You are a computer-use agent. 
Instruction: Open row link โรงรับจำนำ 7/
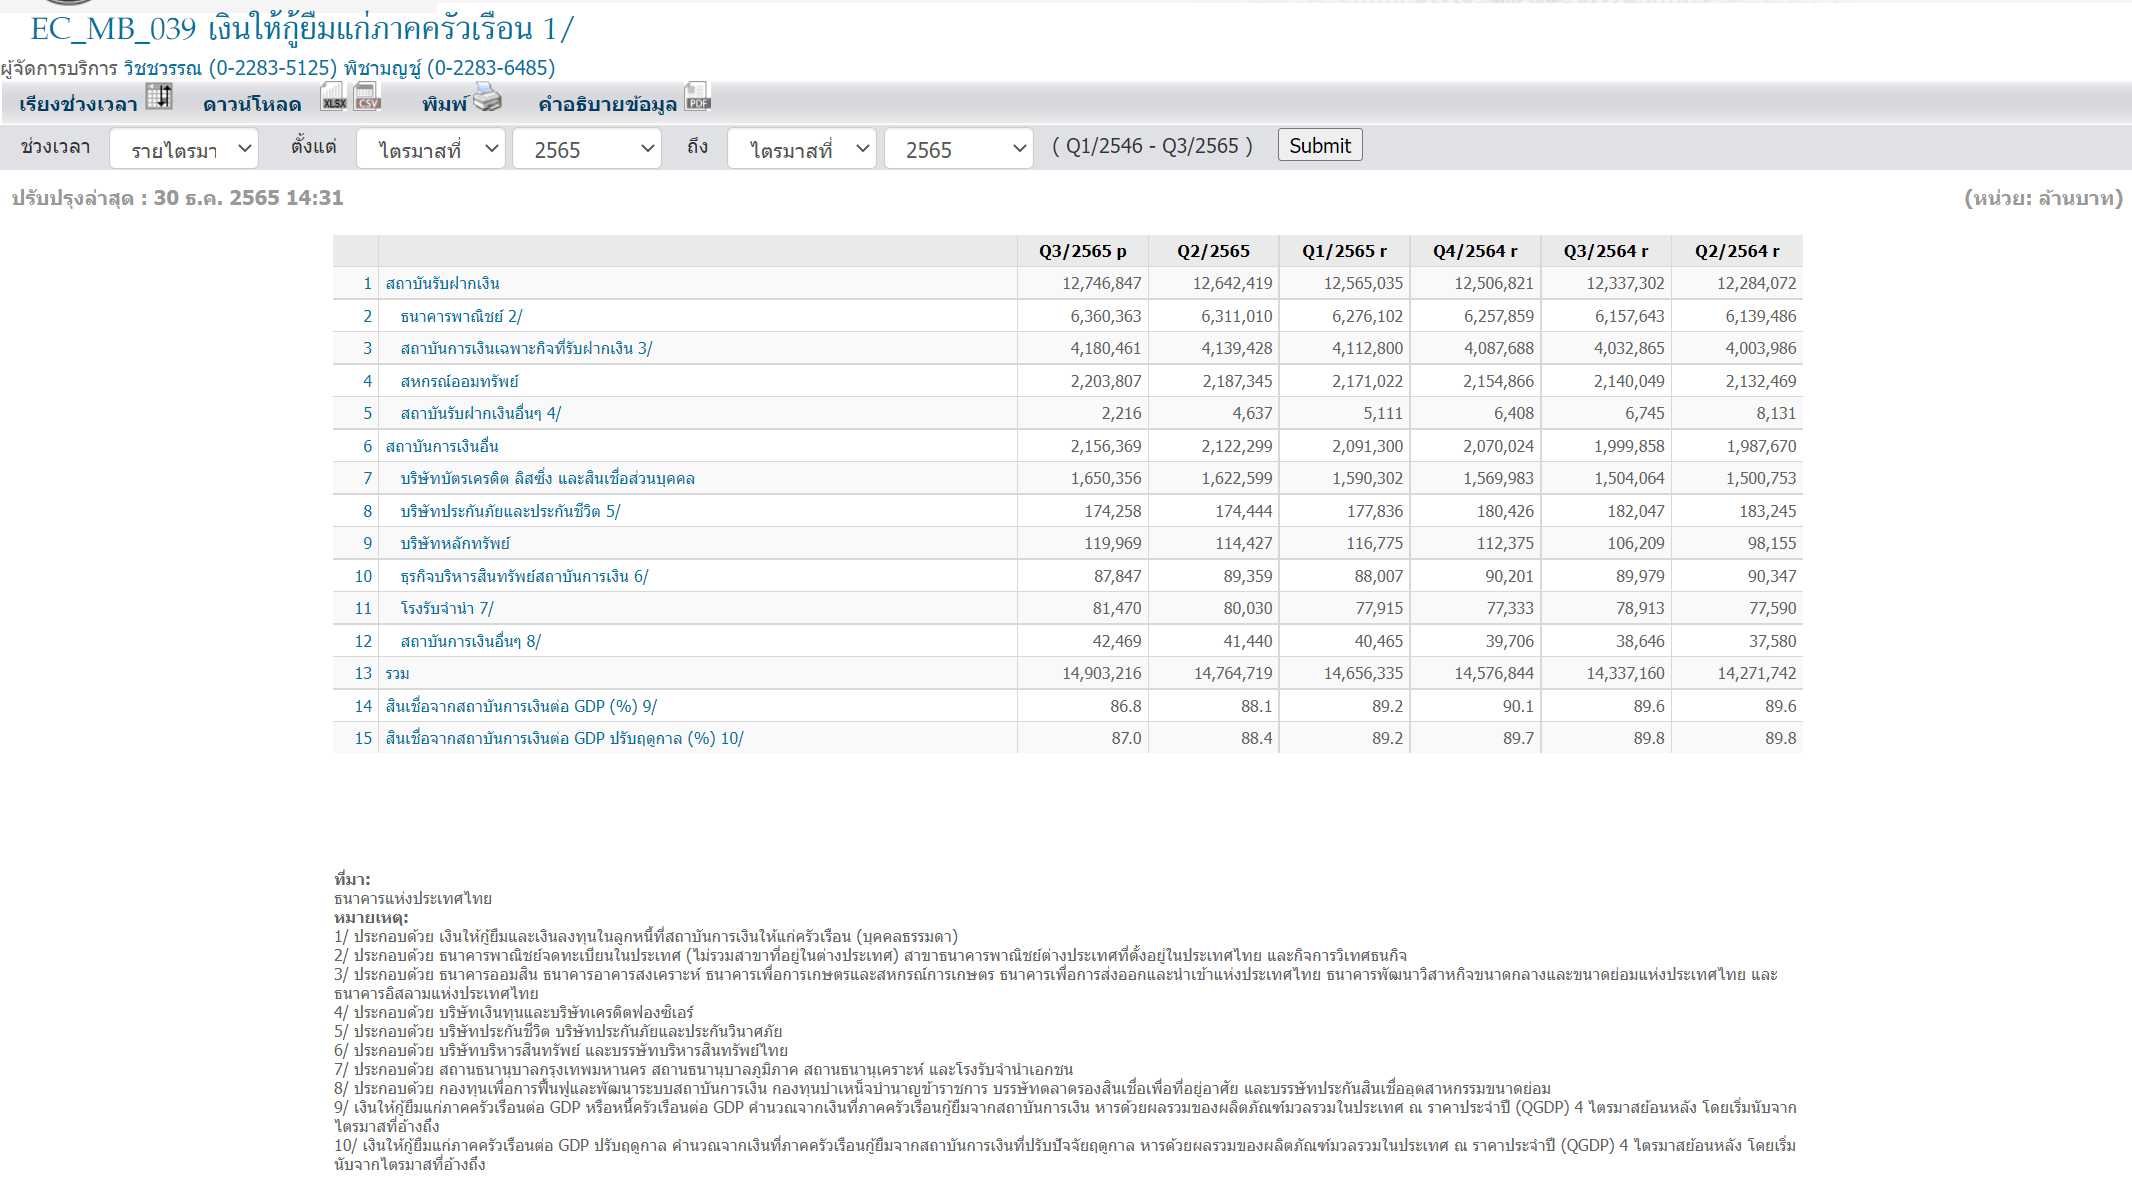coord(447,608)
